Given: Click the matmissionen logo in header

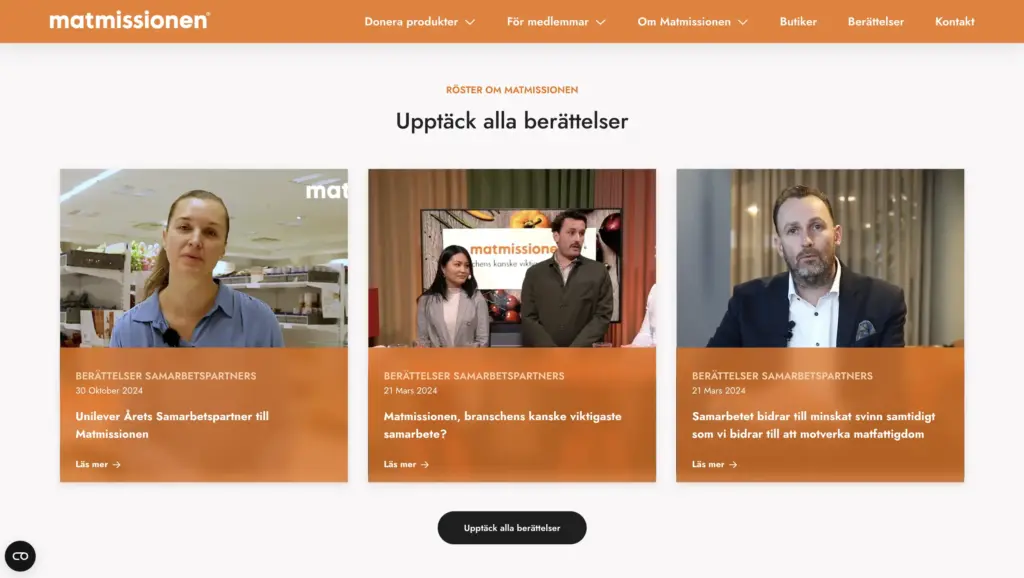Looking at the screenshot, I should tap(129, 20).
